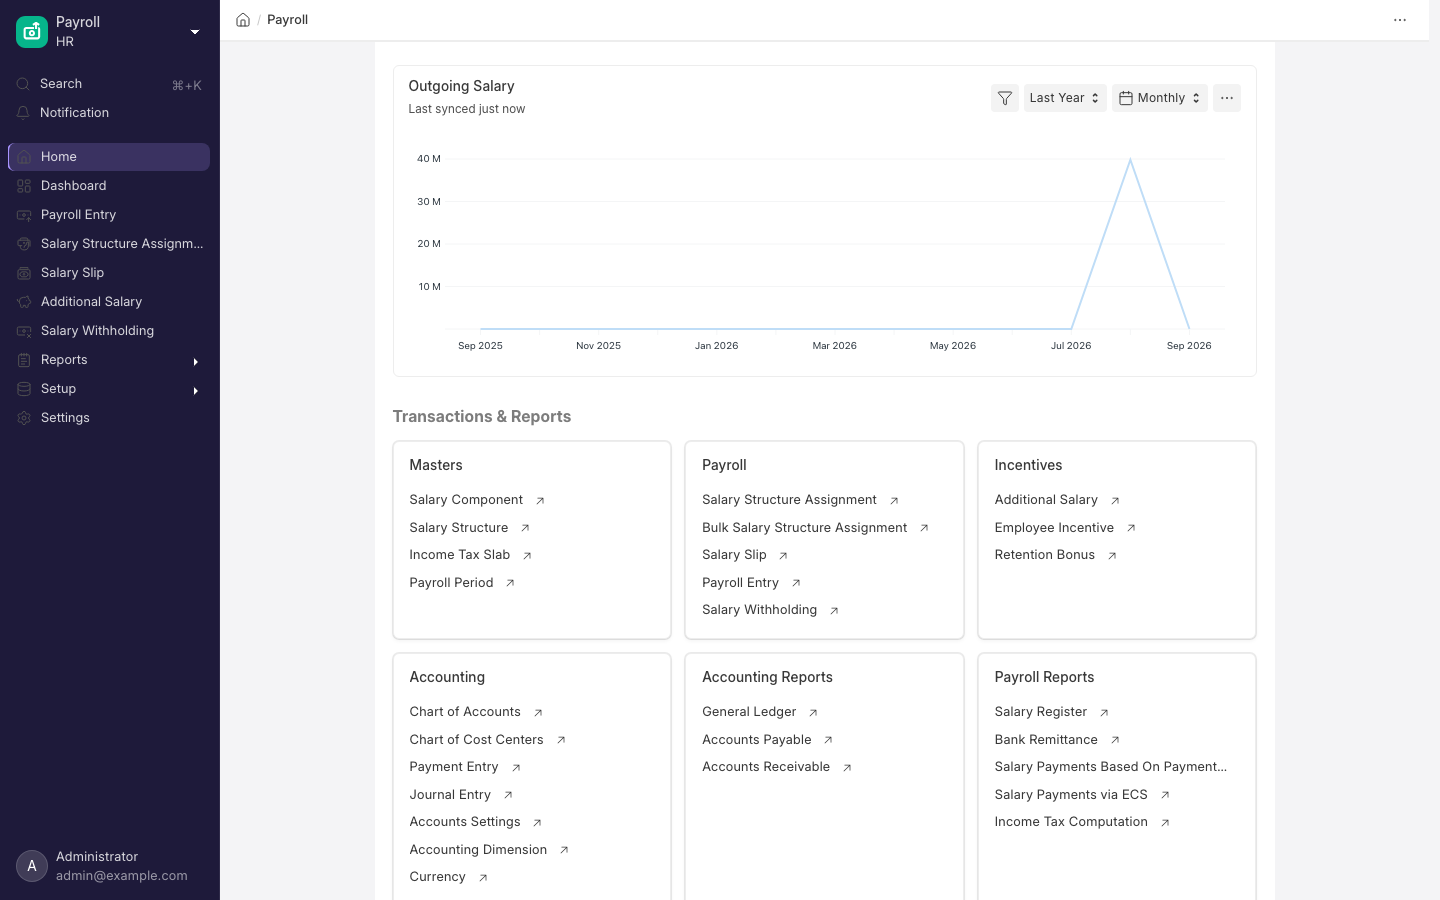
Task: Click arrow icon next to Accounts Payable
Action: [828, 740]
